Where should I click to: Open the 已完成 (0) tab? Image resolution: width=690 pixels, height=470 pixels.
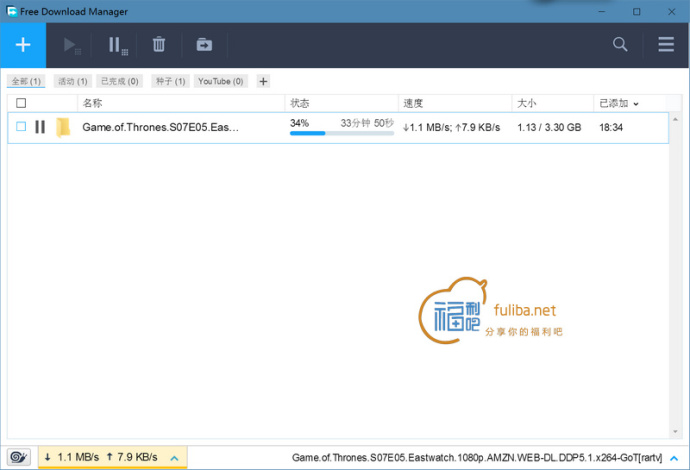pos(120,81)
